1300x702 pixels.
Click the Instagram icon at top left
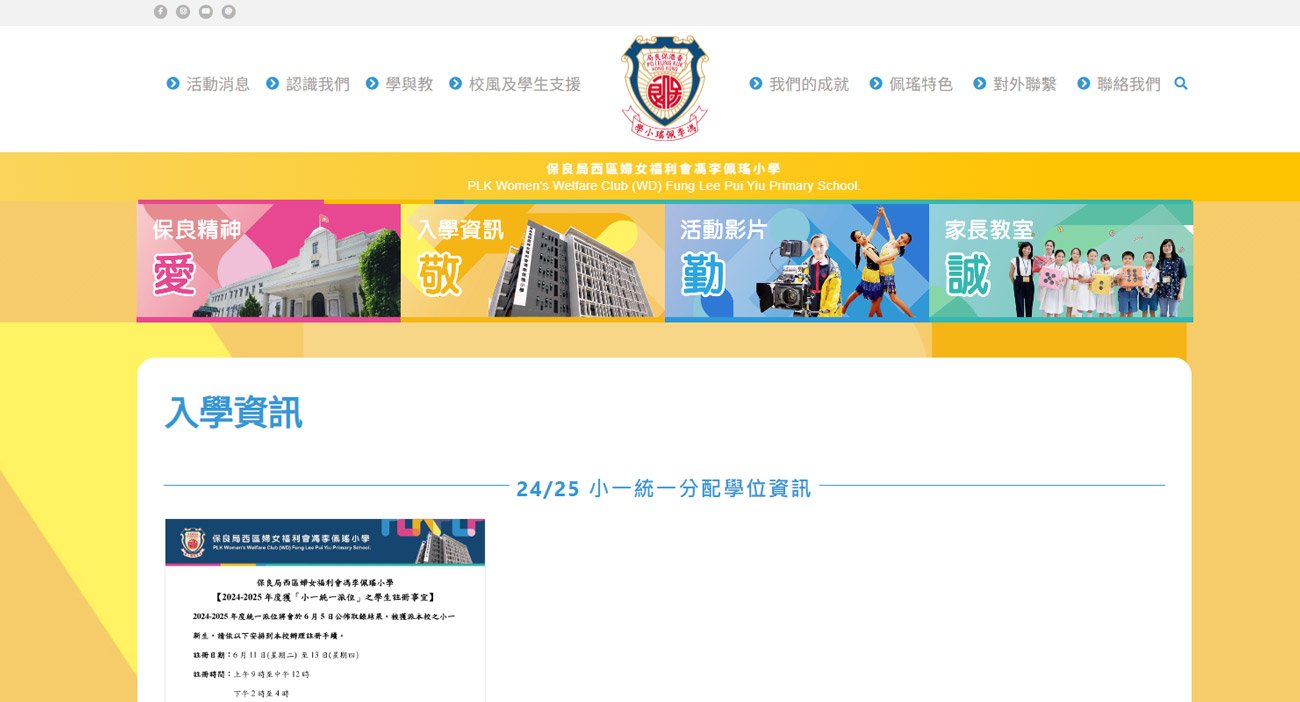click(x=182, y=11)
